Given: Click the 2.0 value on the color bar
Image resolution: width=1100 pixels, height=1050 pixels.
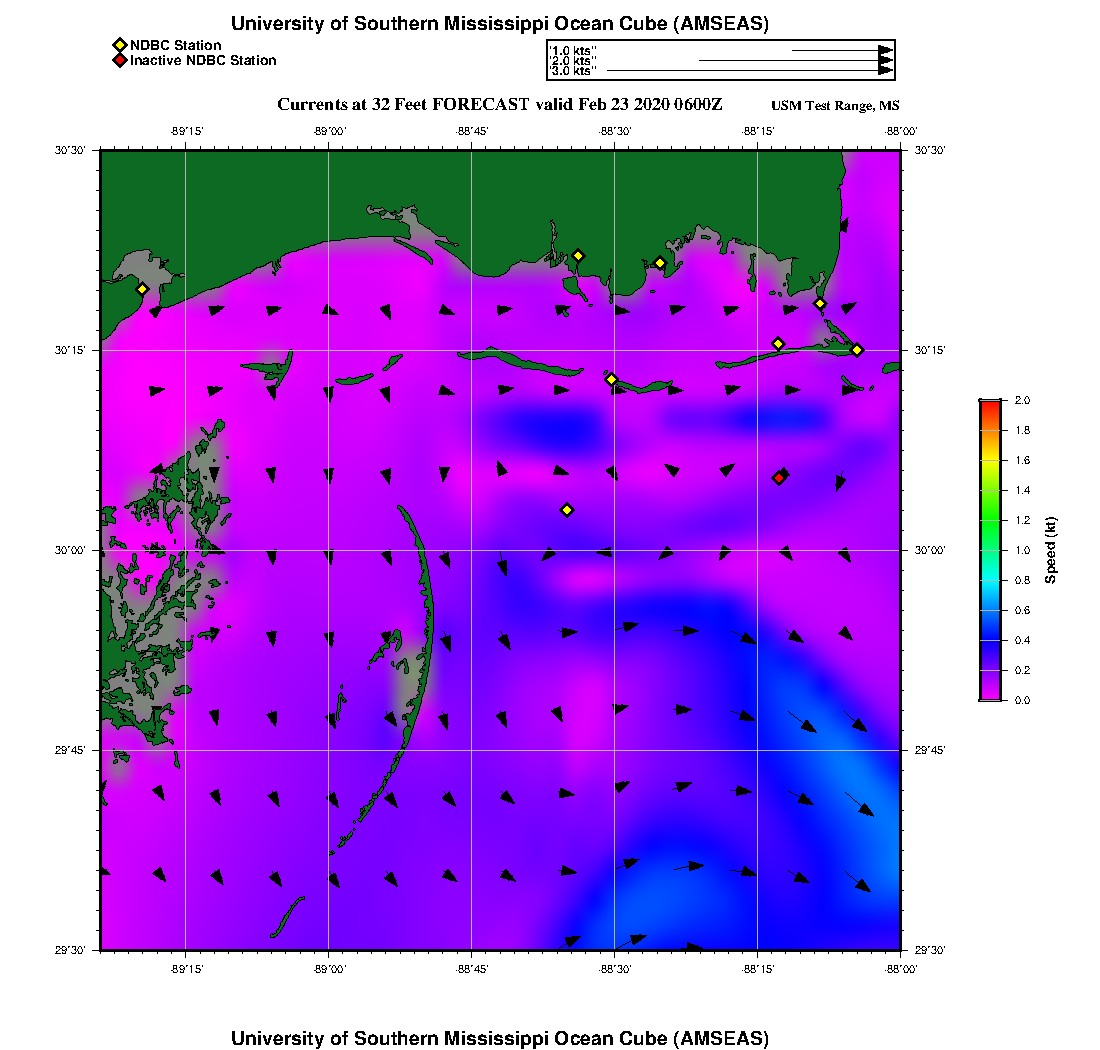Looking at the screenshot, I should [x=1022, y=401].
